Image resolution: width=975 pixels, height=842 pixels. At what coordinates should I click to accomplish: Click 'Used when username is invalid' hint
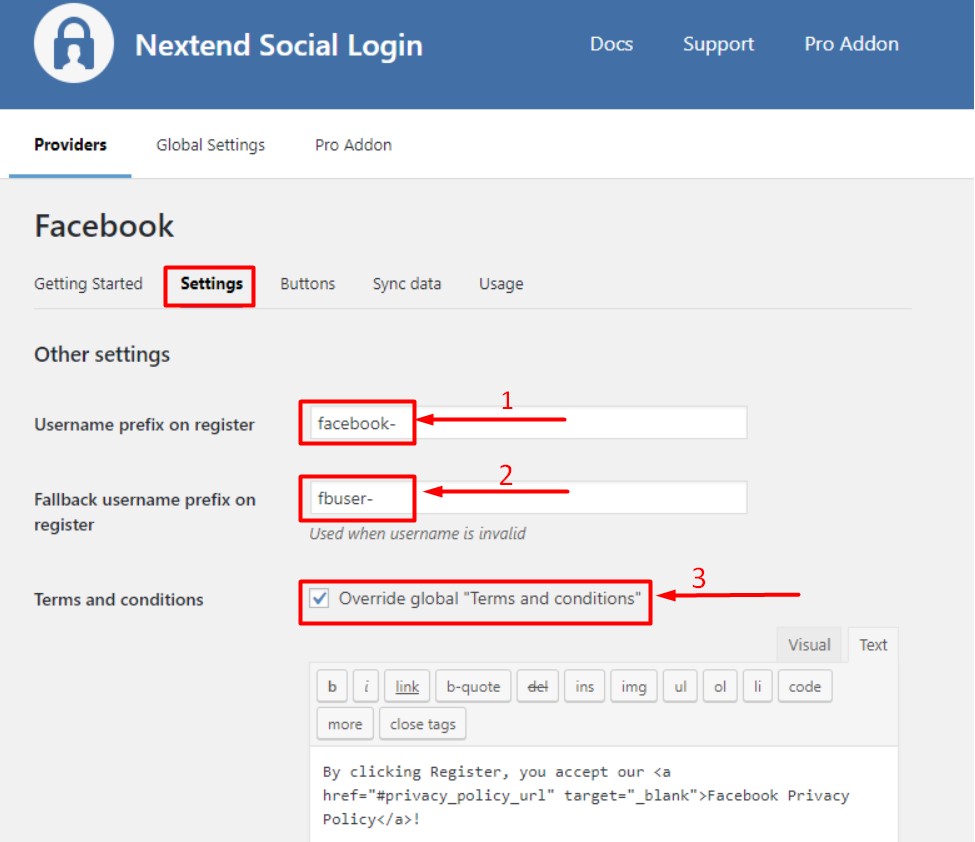click(417, 534)
